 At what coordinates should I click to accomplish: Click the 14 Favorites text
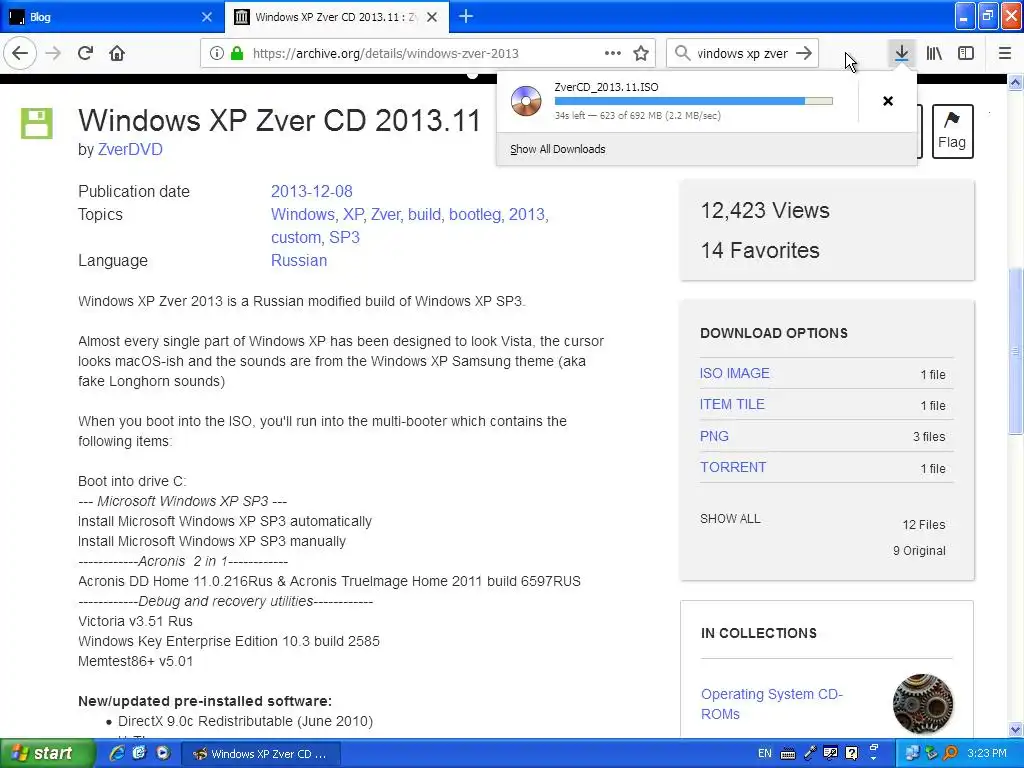click(x=760, y=250)
